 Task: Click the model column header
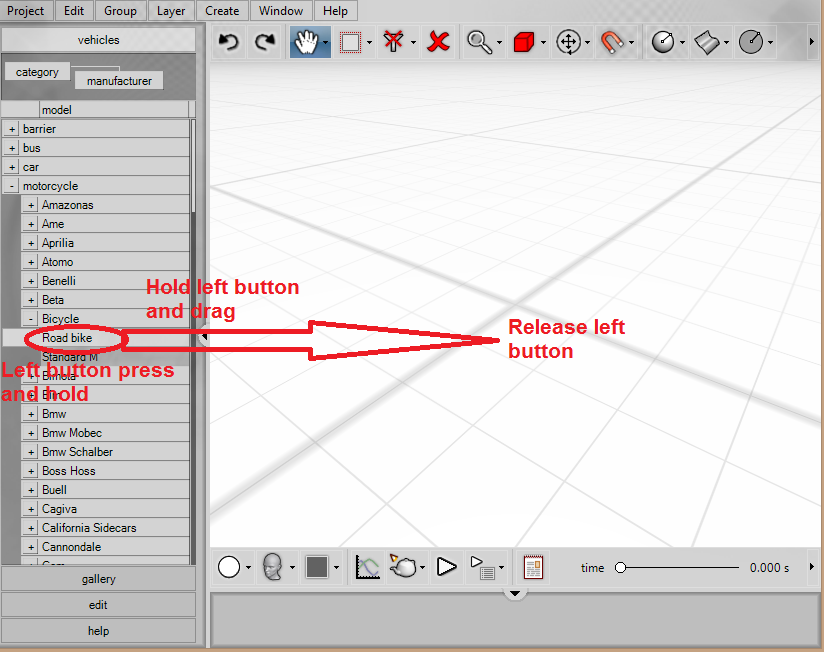[114, 110]
